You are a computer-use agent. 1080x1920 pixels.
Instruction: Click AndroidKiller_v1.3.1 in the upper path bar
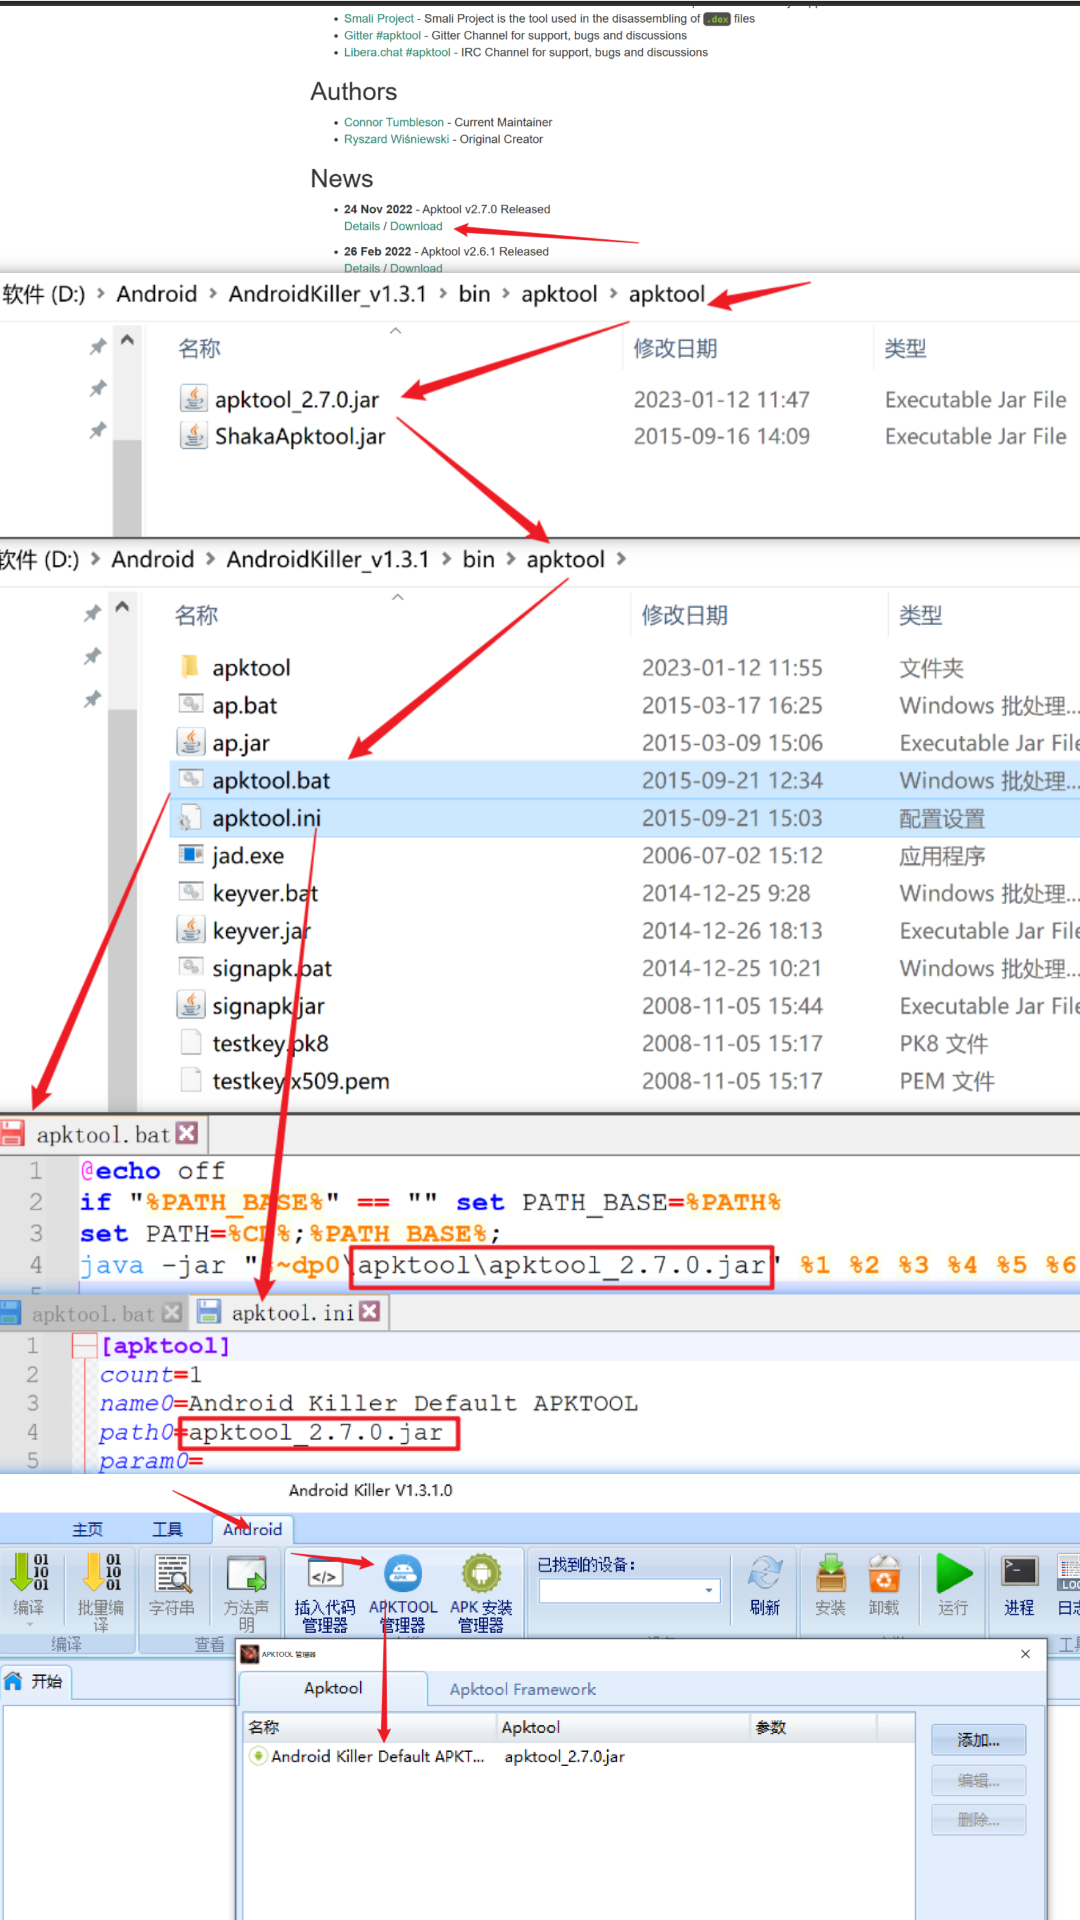pos(327,294)
